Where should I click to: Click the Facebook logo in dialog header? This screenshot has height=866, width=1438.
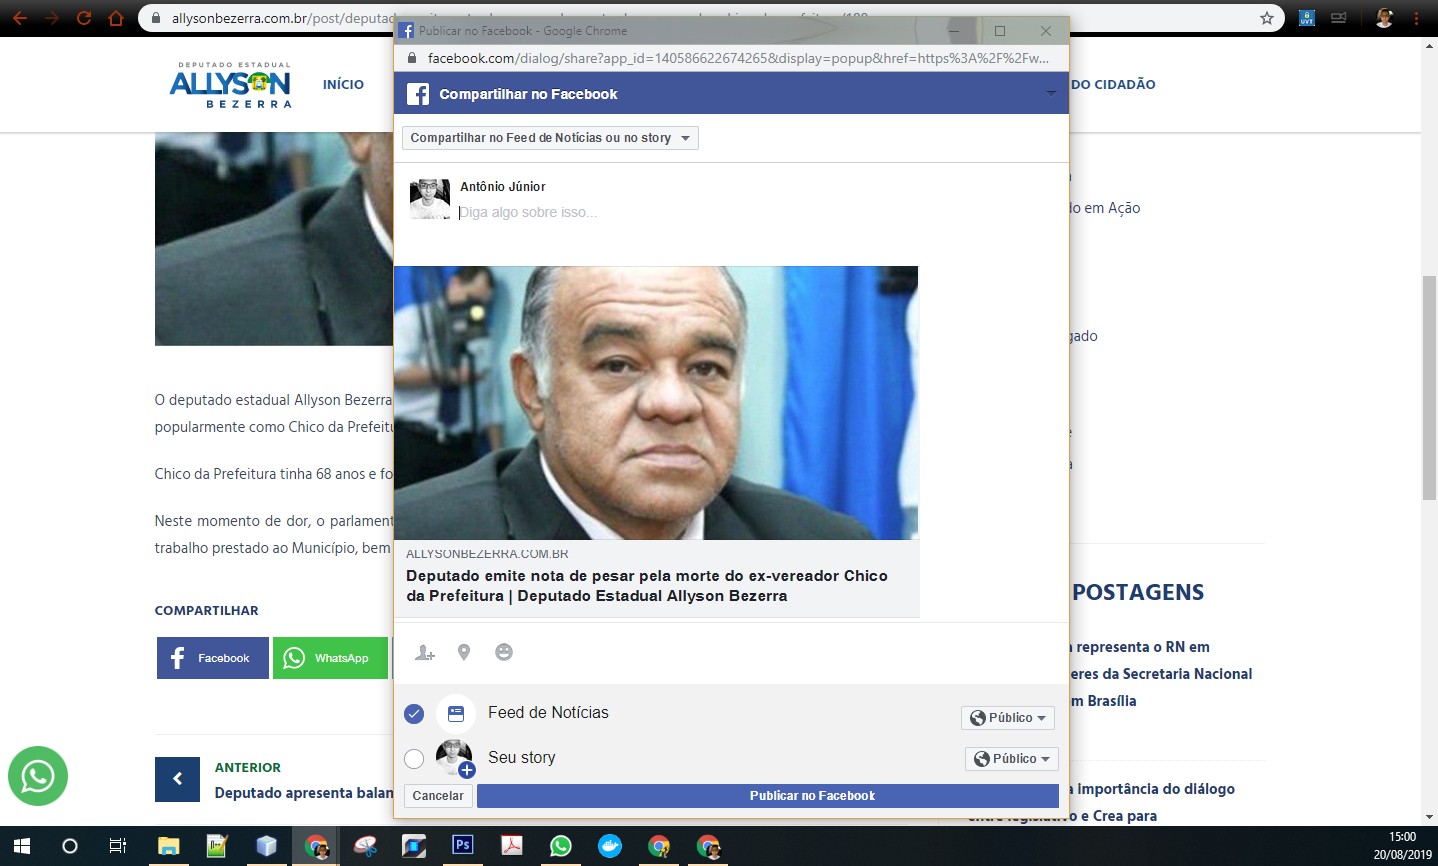click(418, 94)
